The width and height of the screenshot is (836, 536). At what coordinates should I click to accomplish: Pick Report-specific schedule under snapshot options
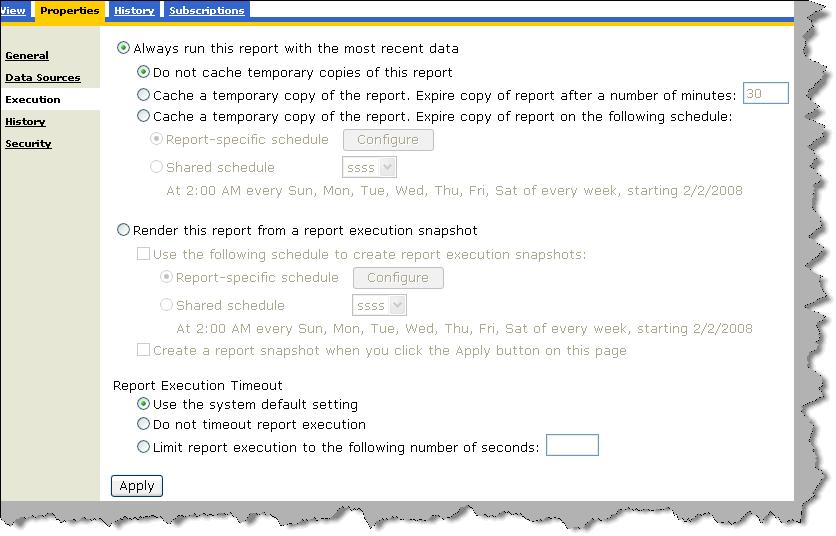[166, 277]
